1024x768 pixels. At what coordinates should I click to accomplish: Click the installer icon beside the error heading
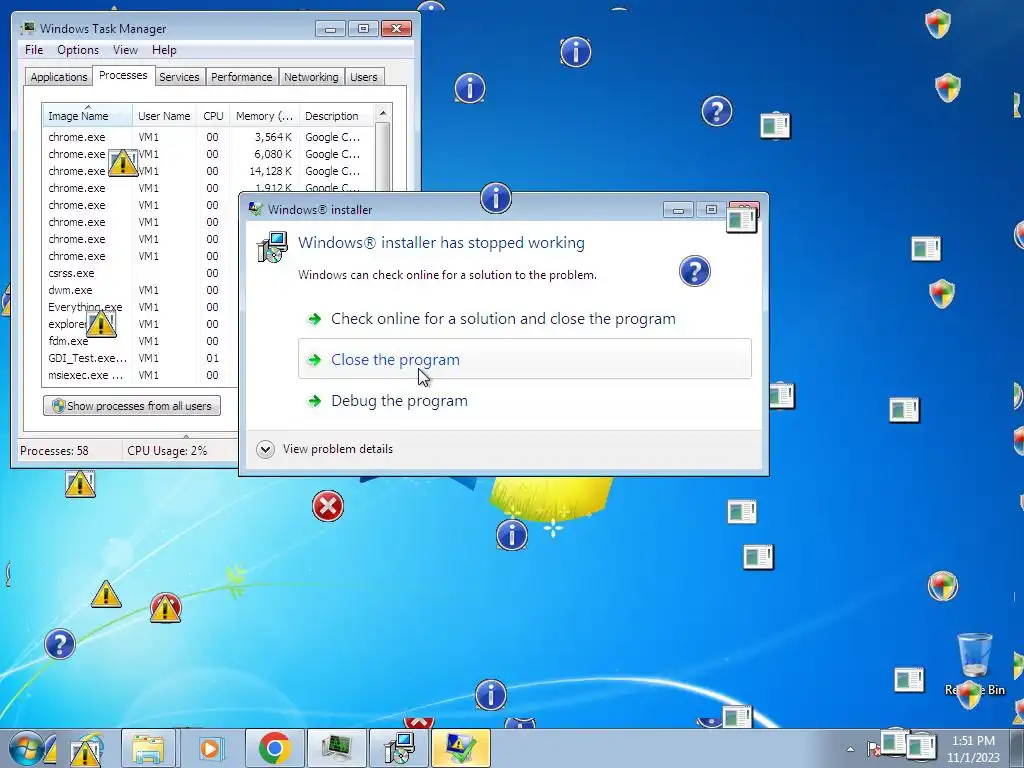pos(272,248)
